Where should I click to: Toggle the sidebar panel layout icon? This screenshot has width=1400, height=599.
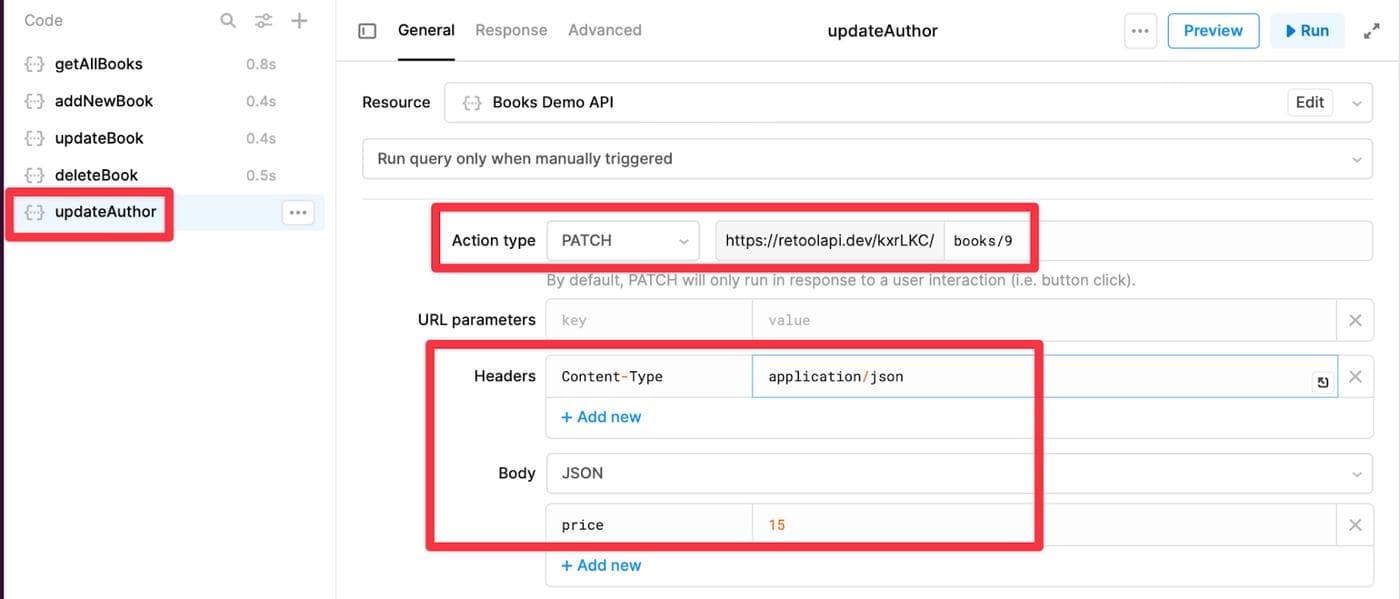click(367, 31)
